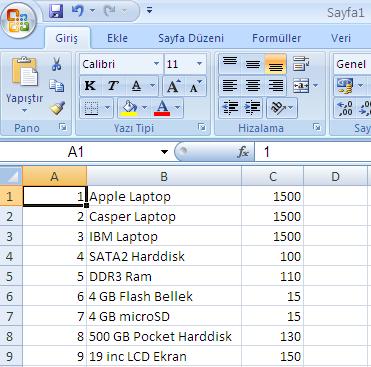Toggle bottom vertical alignment button
The height and width of the screenshot is (367, 371).
275,64
